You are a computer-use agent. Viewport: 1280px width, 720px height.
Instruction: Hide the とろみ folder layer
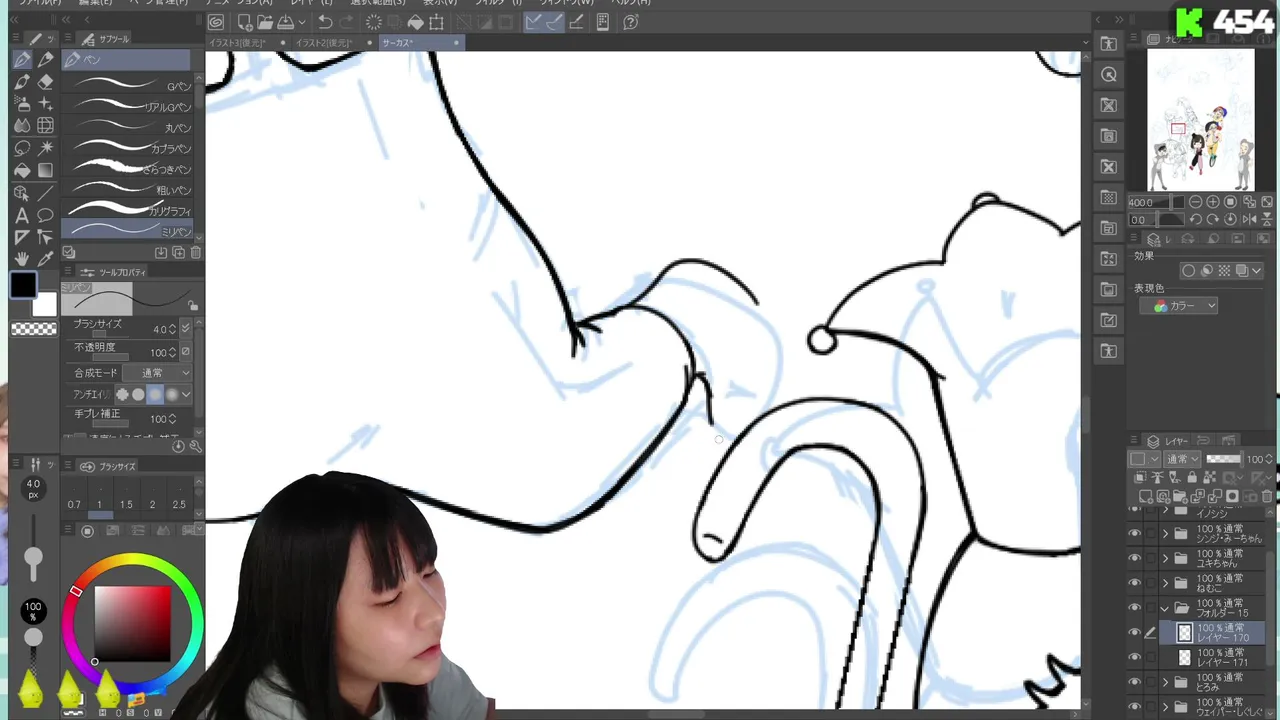point(1134,683)
